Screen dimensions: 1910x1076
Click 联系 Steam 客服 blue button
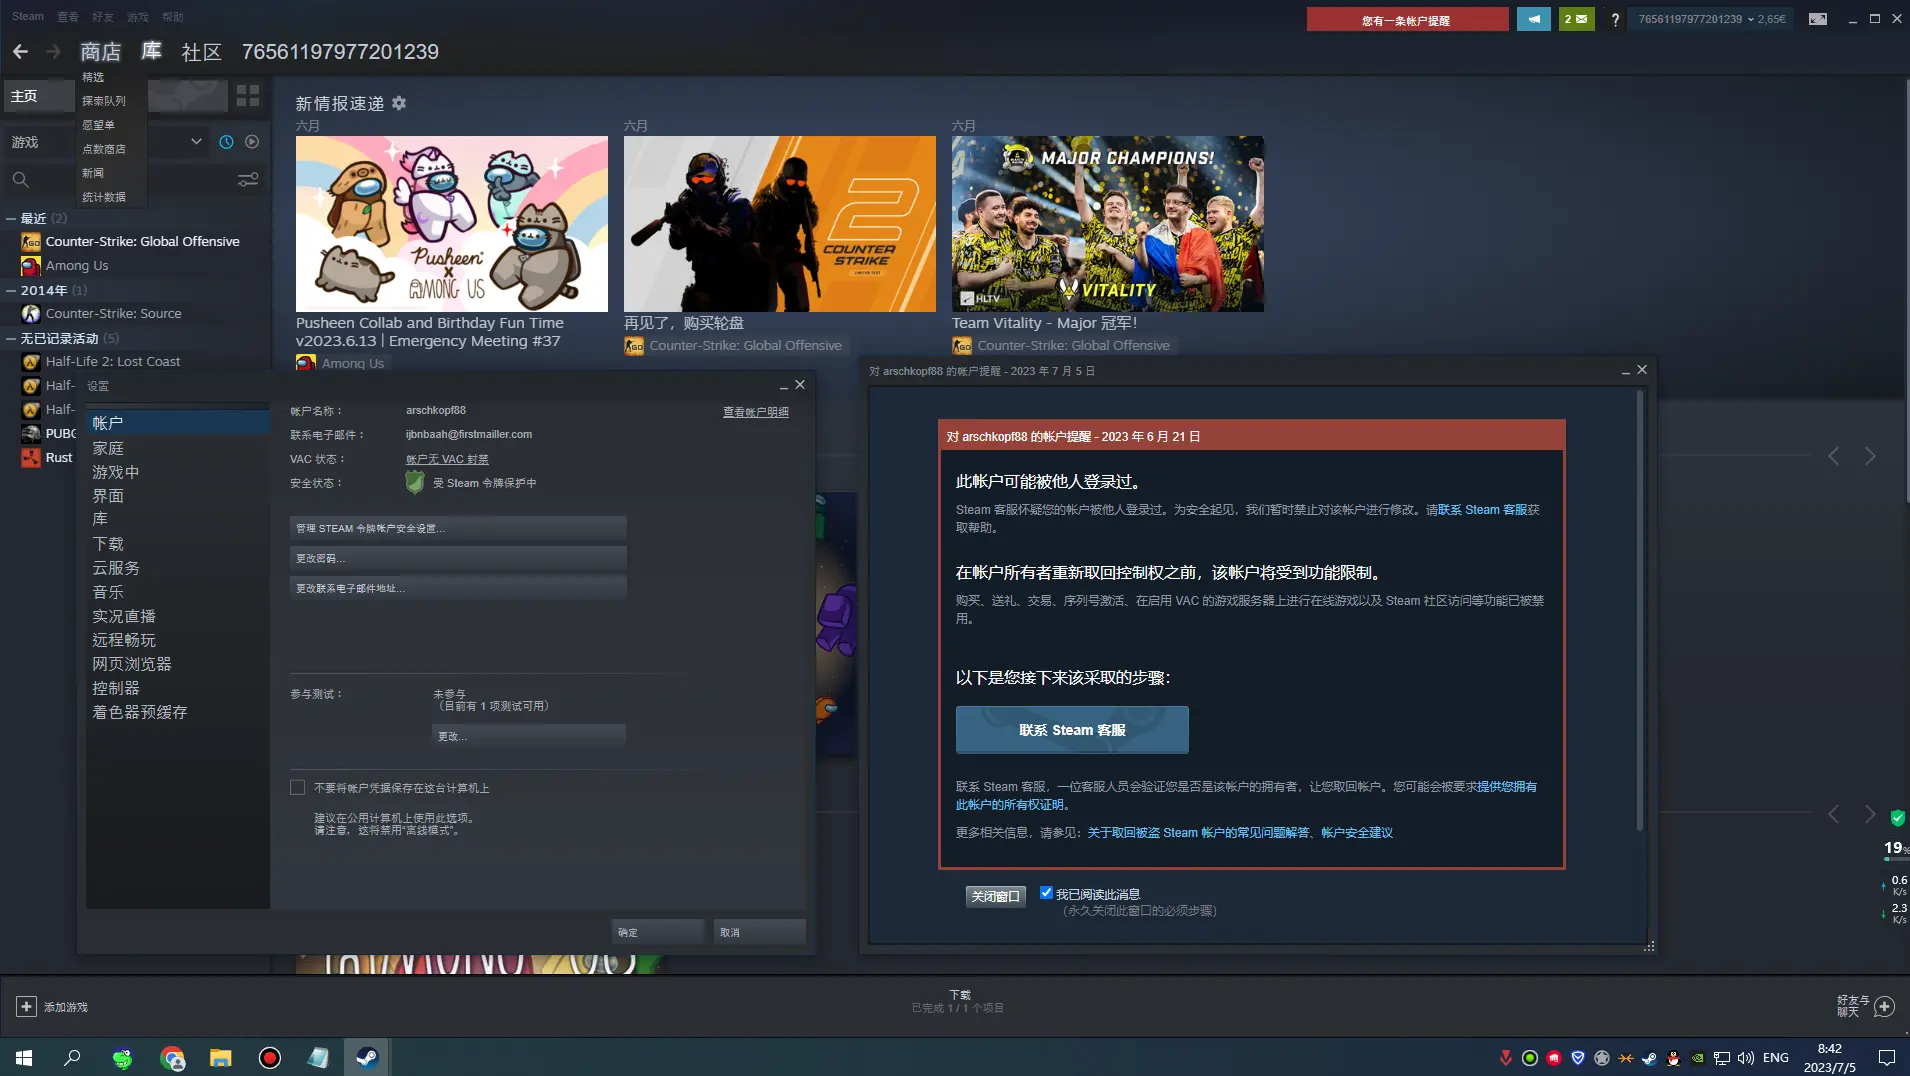pos(1072,730)
